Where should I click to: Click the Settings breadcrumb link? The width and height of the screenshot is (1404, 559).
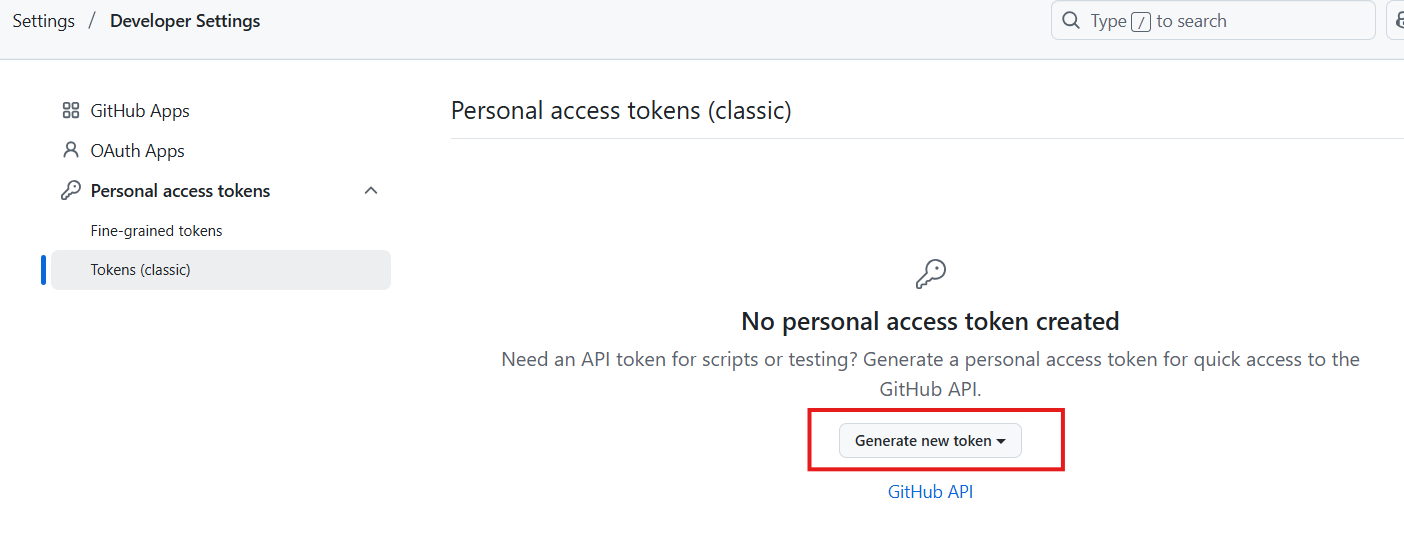pos(43,21)
